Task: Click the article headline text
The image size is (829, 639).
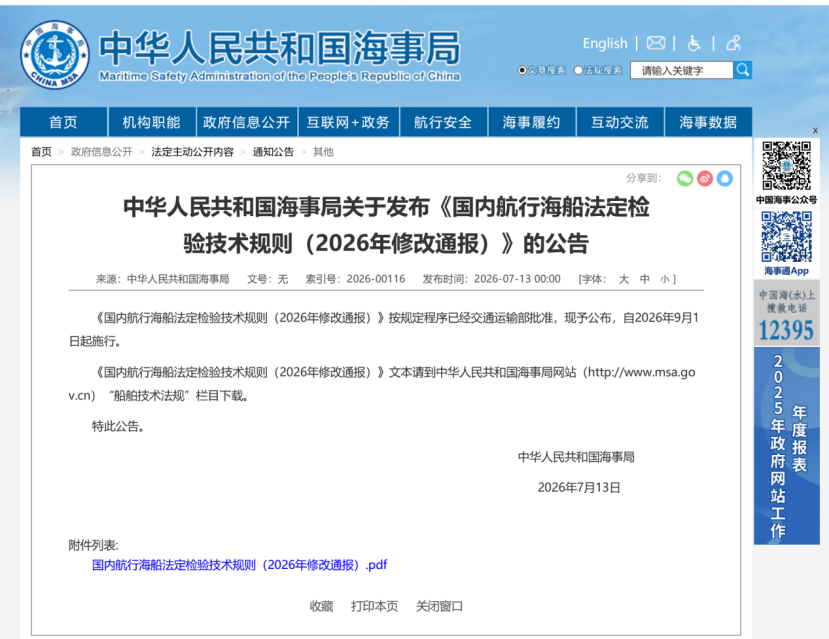Action: (x=386, y=225)
